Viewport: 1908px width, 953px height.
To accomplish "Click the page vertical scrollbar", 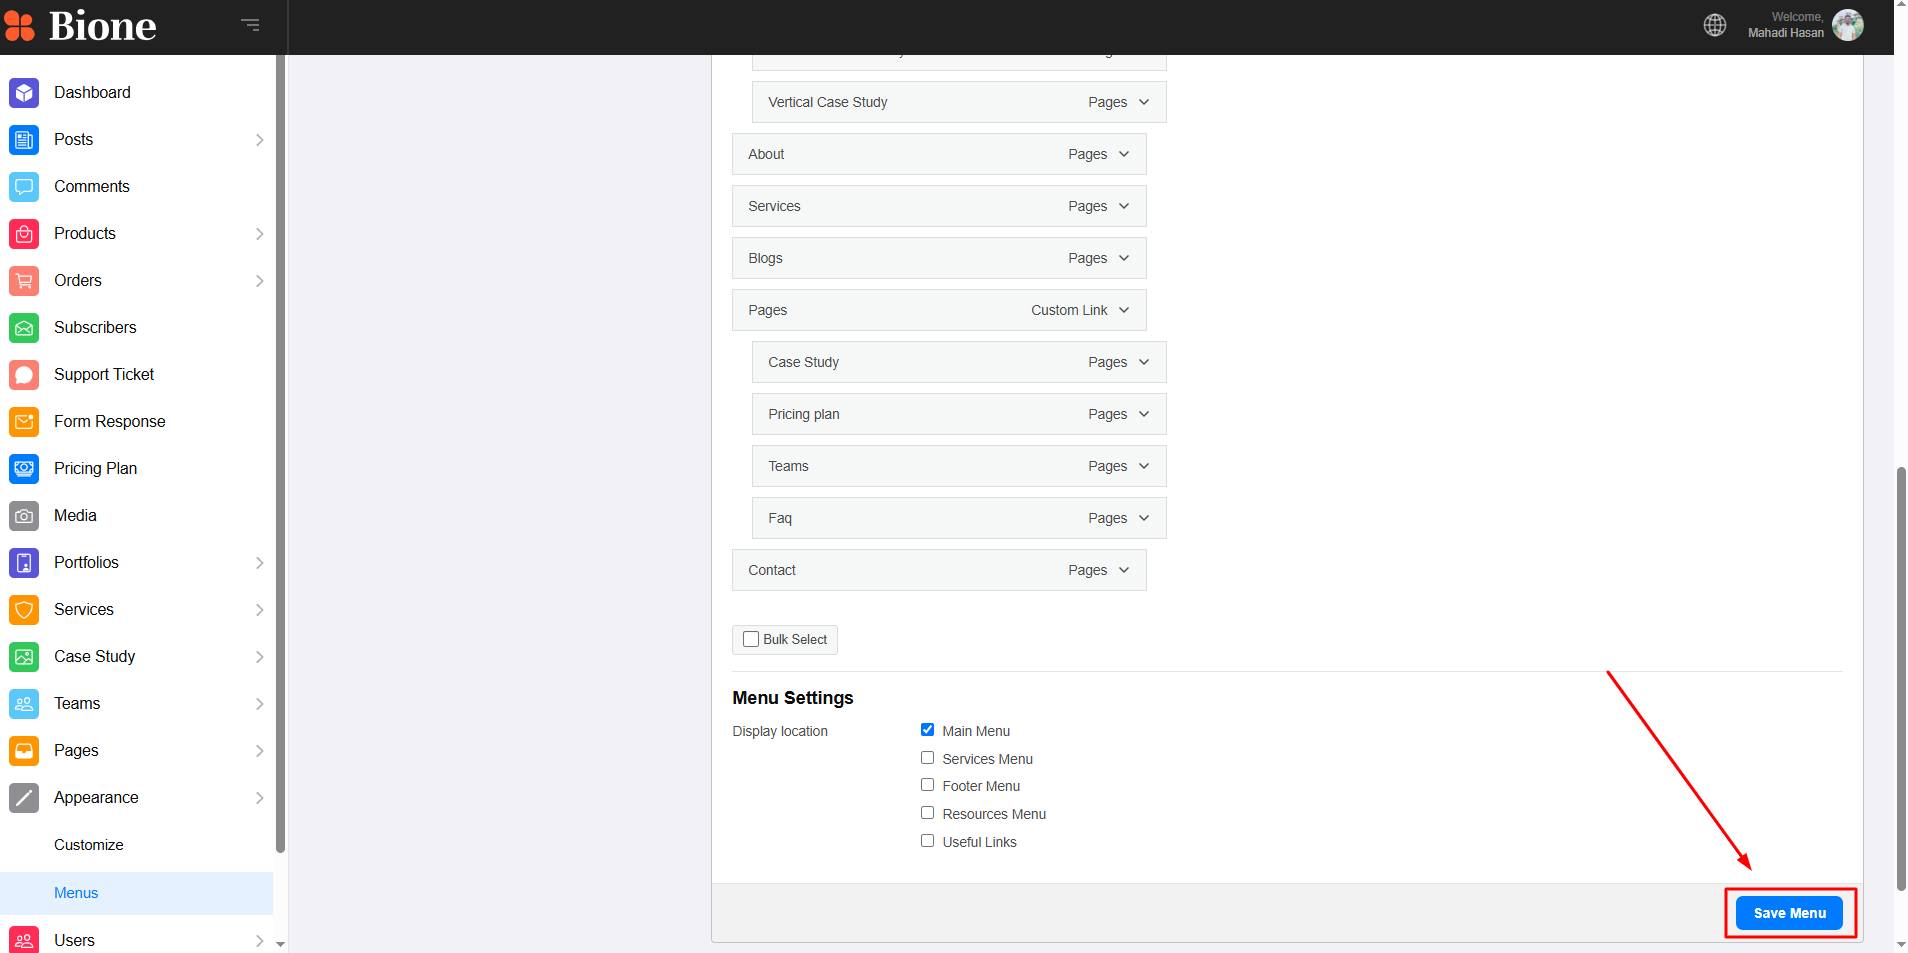I will point(1901,678).
